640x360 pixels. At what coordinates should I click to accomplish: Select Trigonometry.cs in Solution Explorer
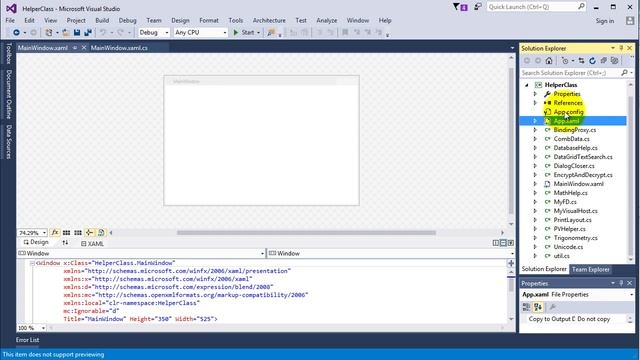(575, 238)
